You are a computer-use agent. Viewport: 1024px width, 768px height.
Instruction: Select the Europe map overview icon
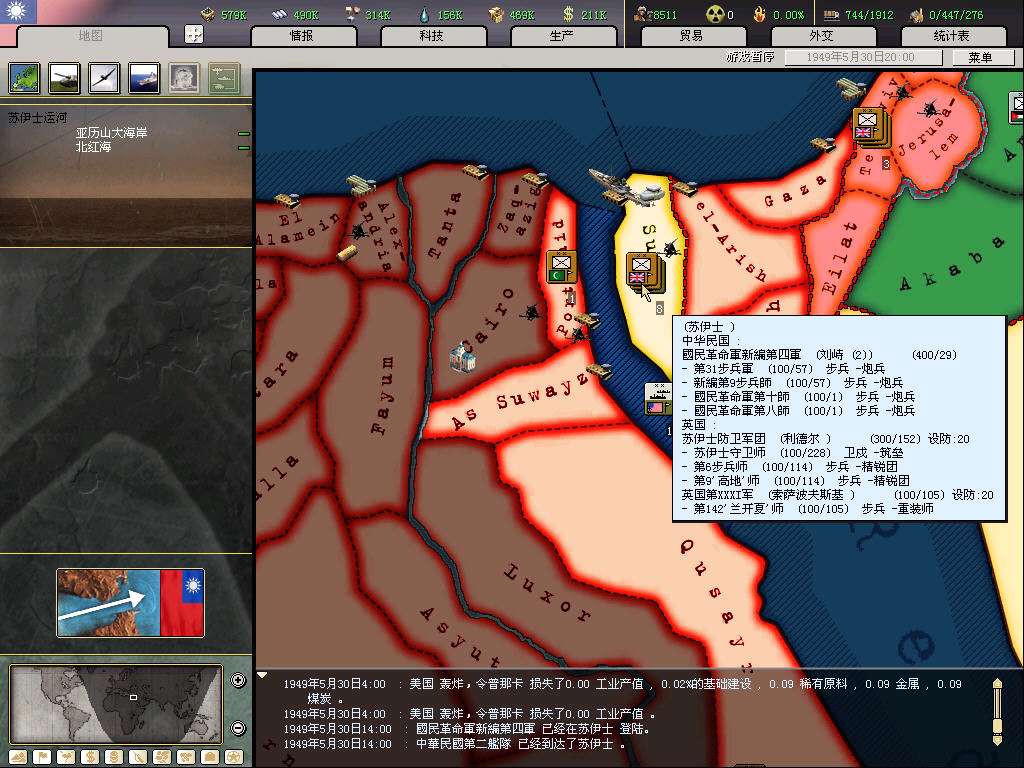click(x=25, y=78)
